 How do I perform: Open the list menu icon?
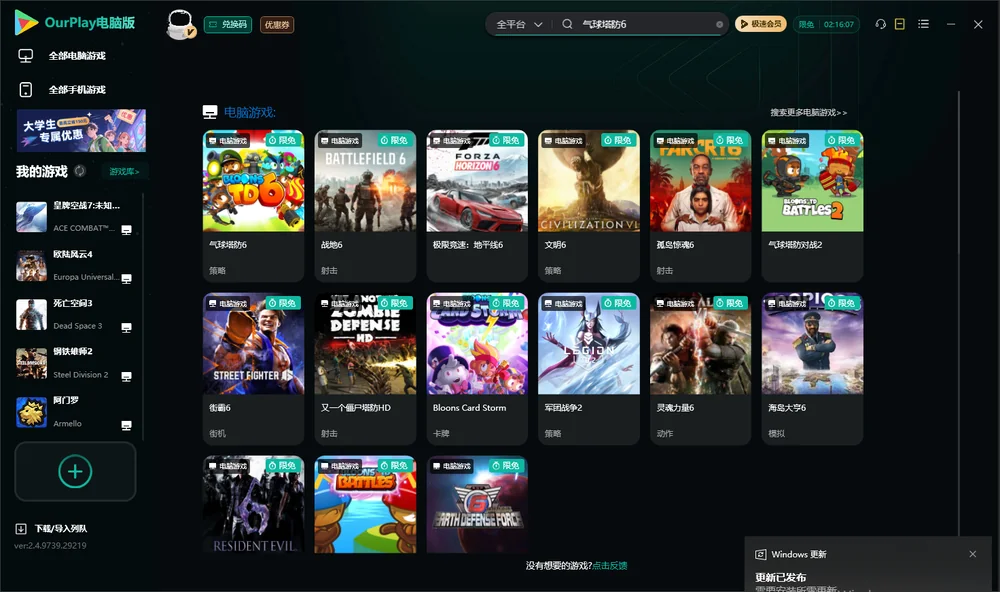click(x=923, y=24)
